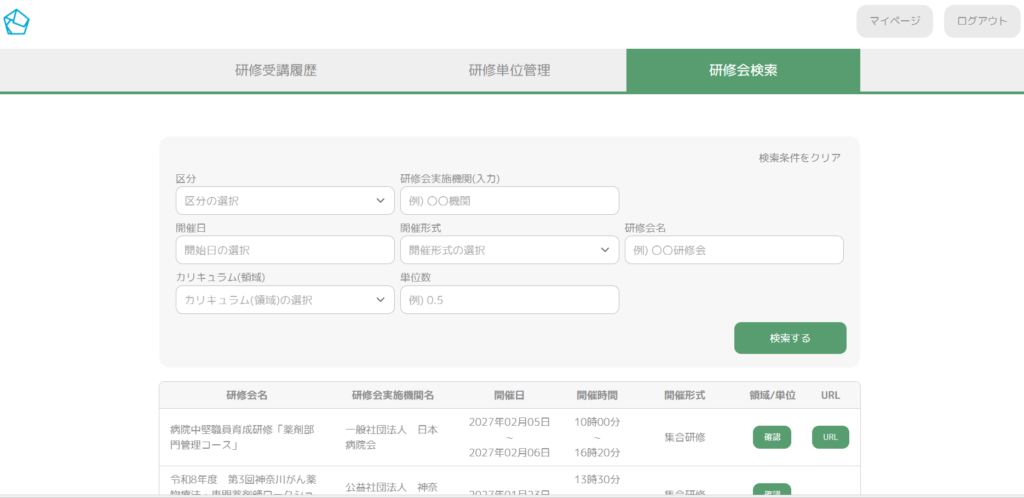Click the 単位数 input field
The height and width of the screenshot is (498, 1024).
(x=509, y=300)
